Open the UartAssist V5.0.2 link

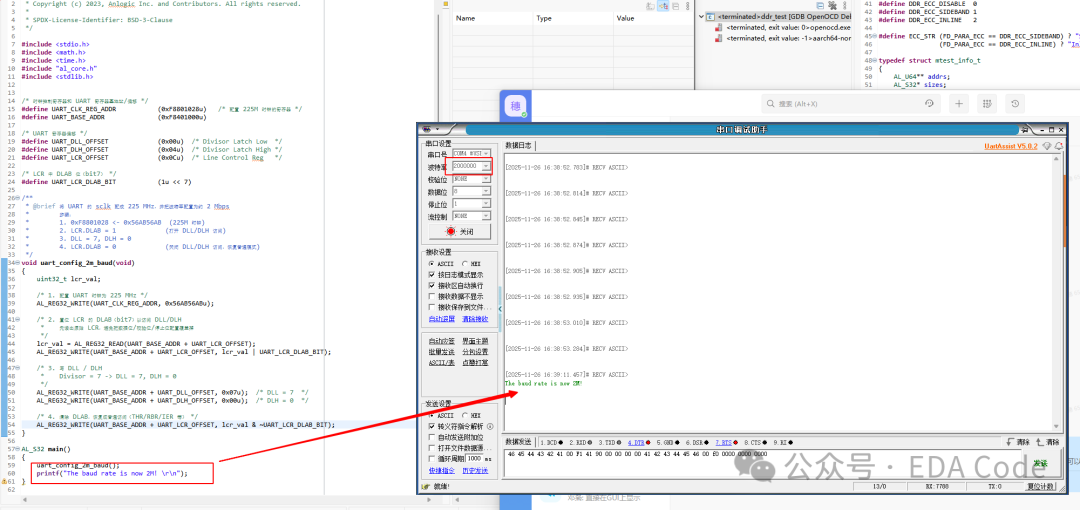1011,146
